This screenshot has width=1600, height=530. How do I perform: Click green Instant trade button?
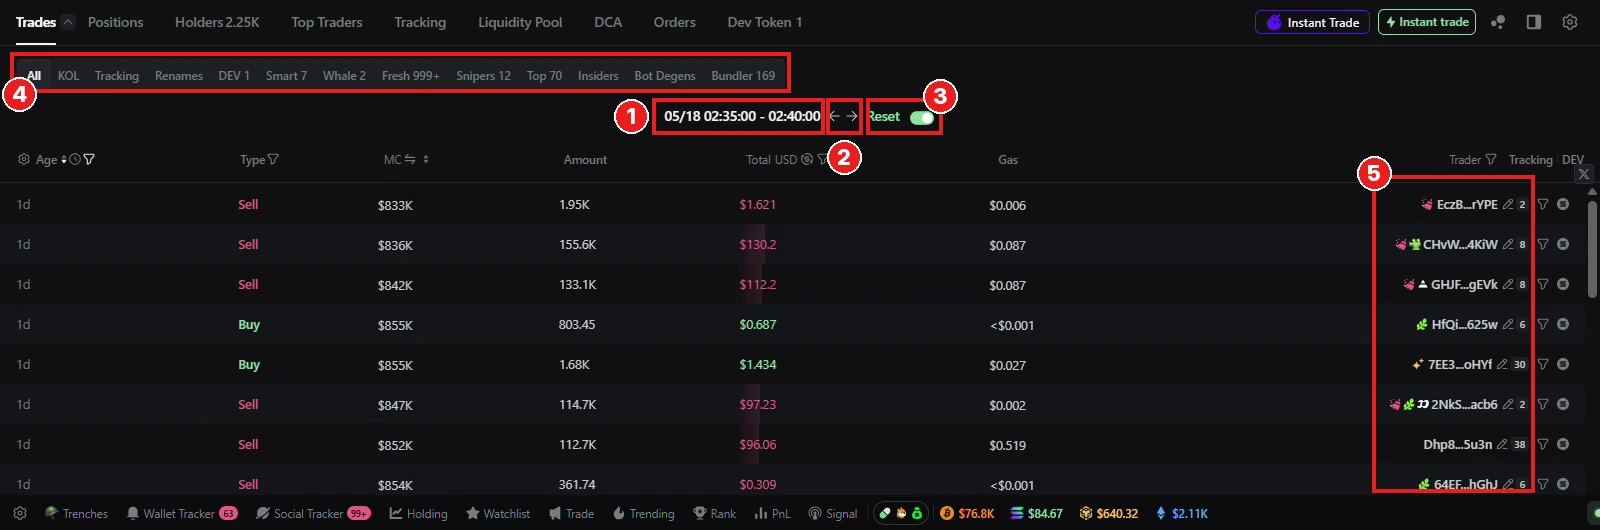tap(1427, 22)
